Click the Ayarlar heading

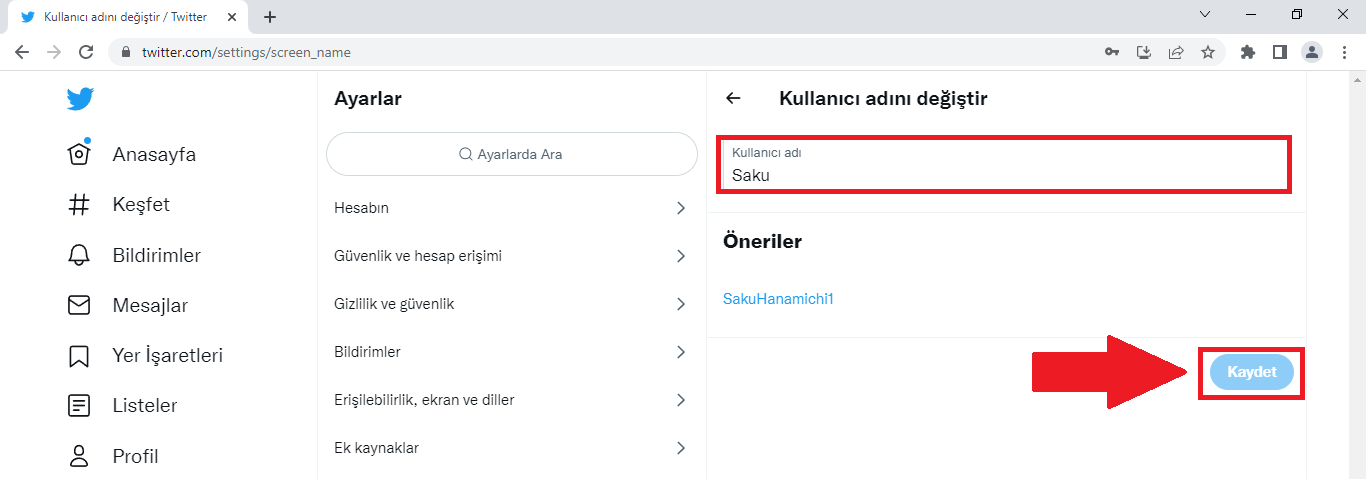tap(368, 98)
